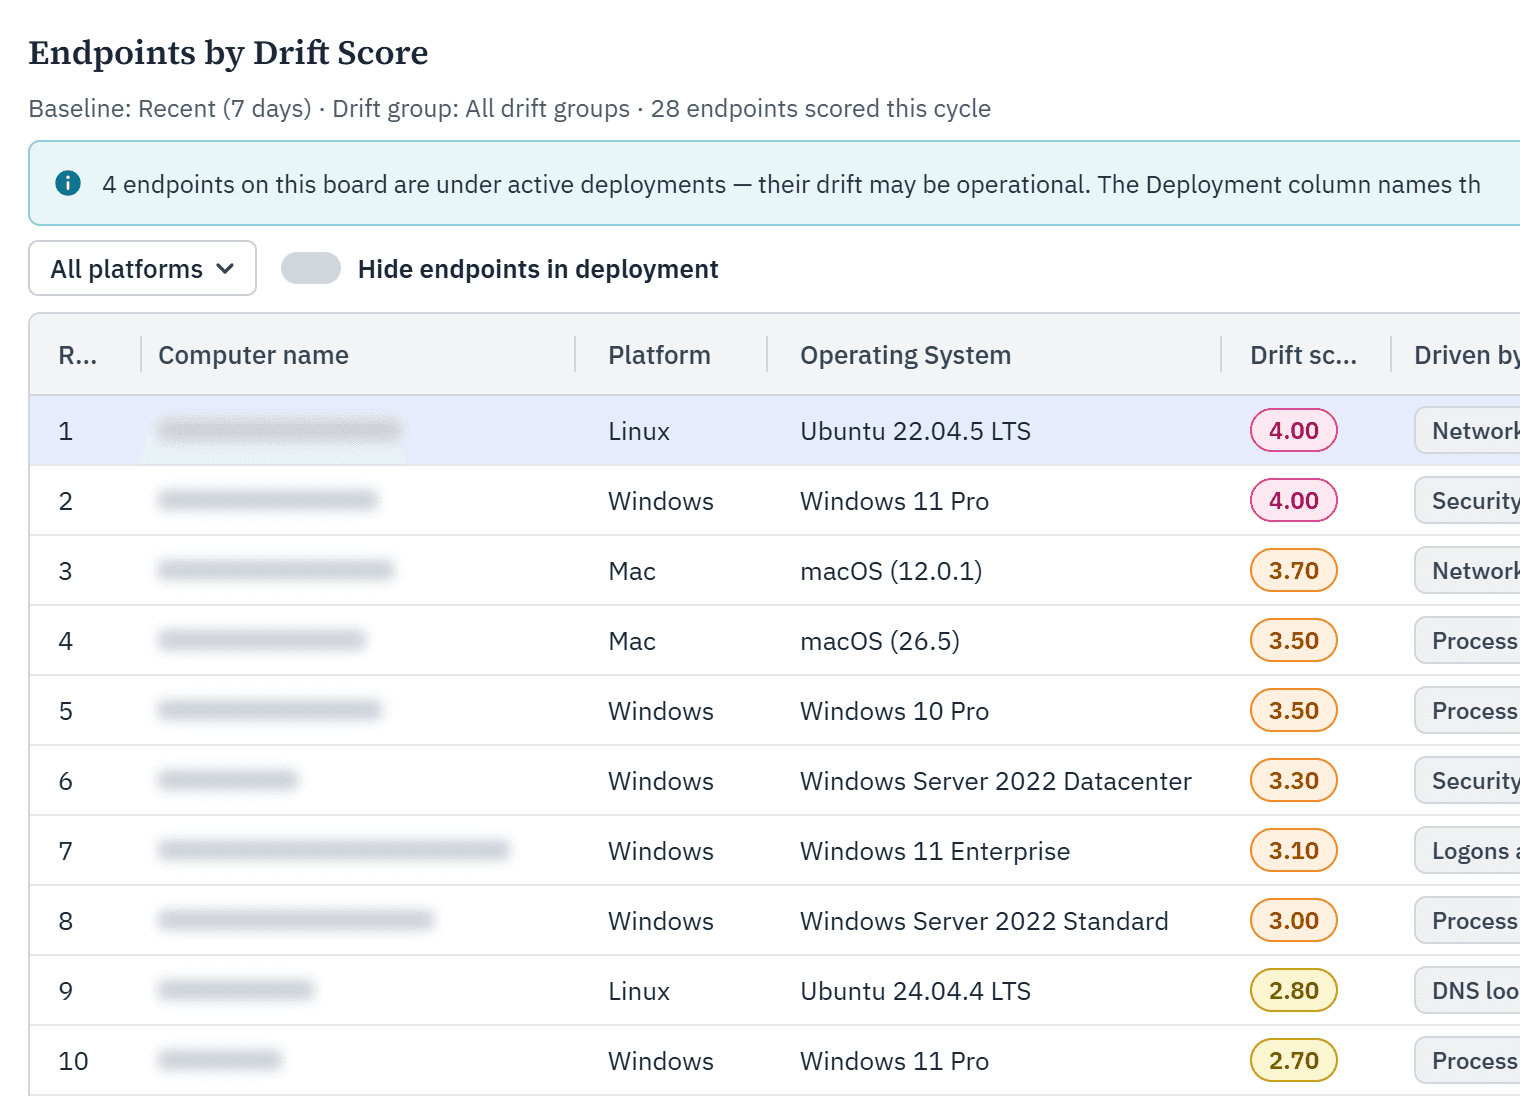Screen dimensions: 1520x1096
Task: Click the macOS (12.0.1) cell
Action: coord(891,571)
